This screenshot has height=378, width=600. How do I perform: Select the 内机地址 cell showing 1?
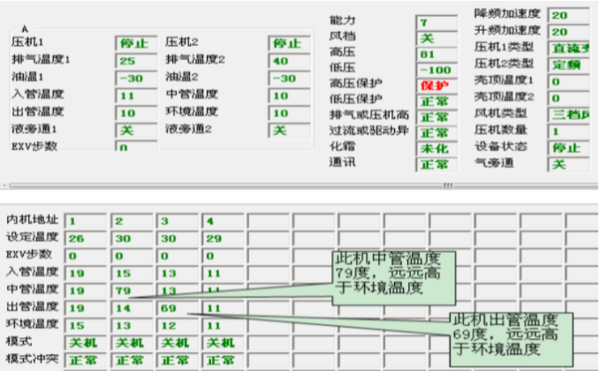pyautogui.click(x=86, y=221)
